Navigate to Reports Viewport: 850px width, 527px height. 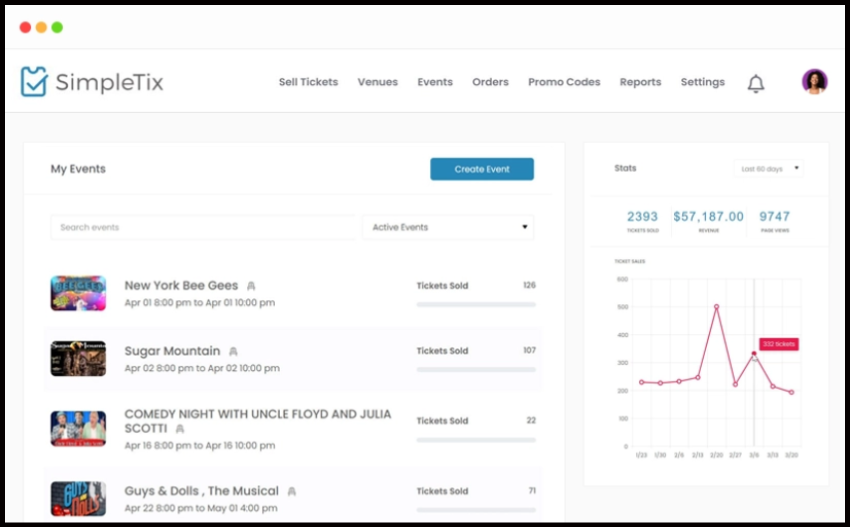pyautogui.click(x=640, y=82)
